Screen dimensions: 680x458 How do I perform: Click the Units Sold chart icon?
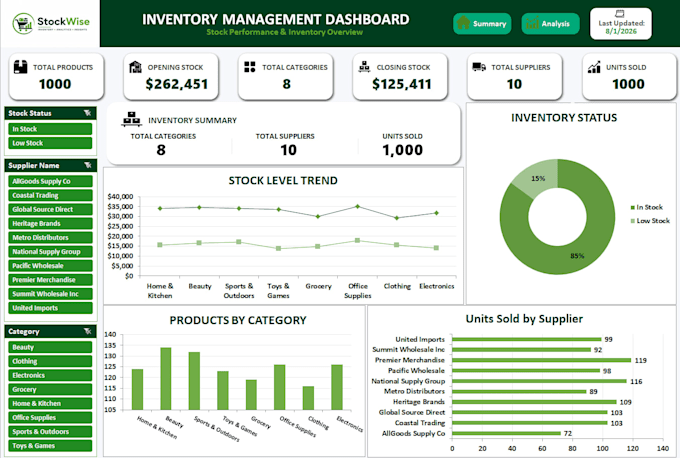pos(594,67)
